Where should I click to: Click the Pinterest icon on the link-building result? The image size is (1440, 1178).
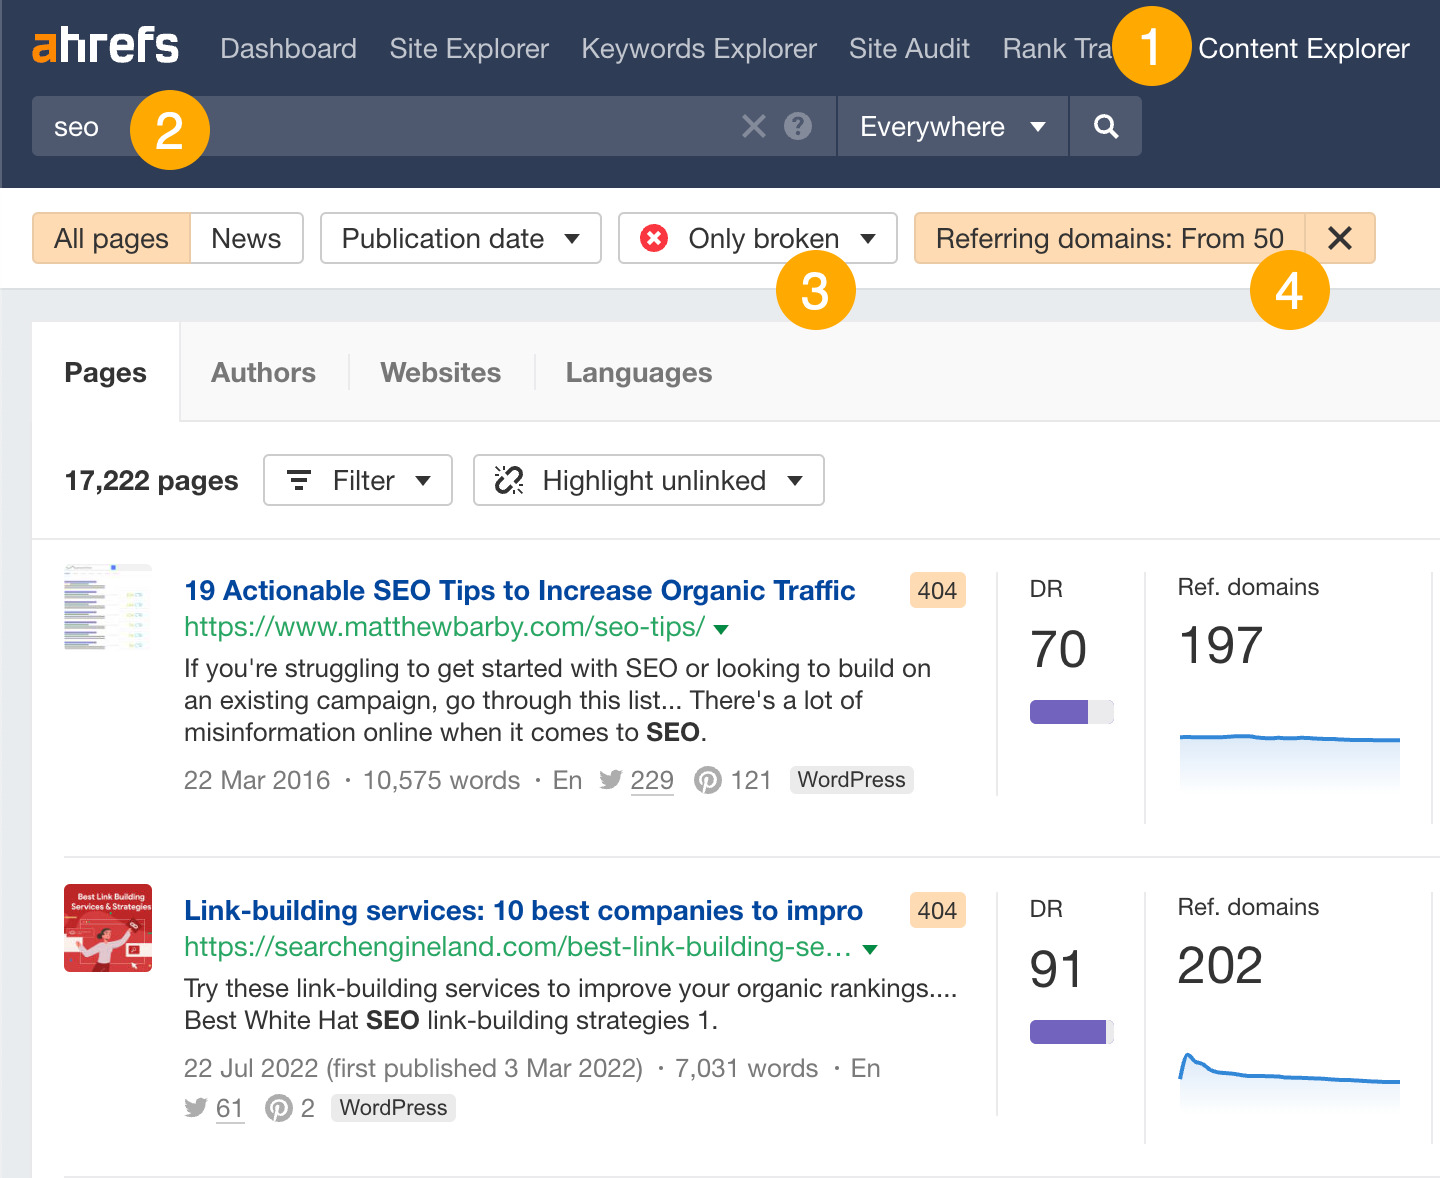point(277,1108)
